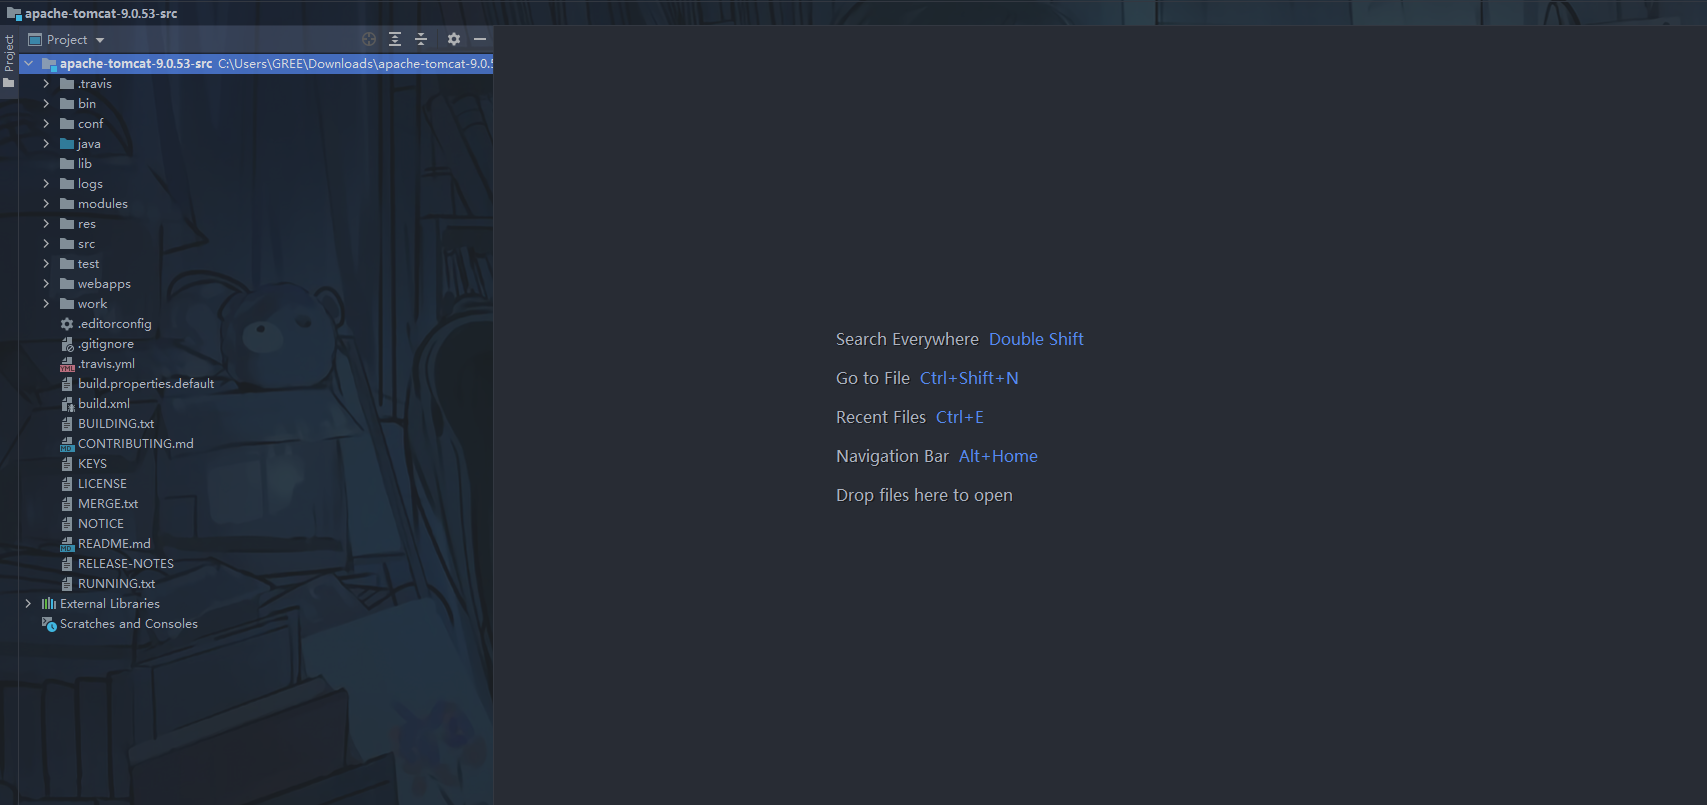1707x805 pixels.
Task: Click the root project folder icon
Action: point(49,64)
